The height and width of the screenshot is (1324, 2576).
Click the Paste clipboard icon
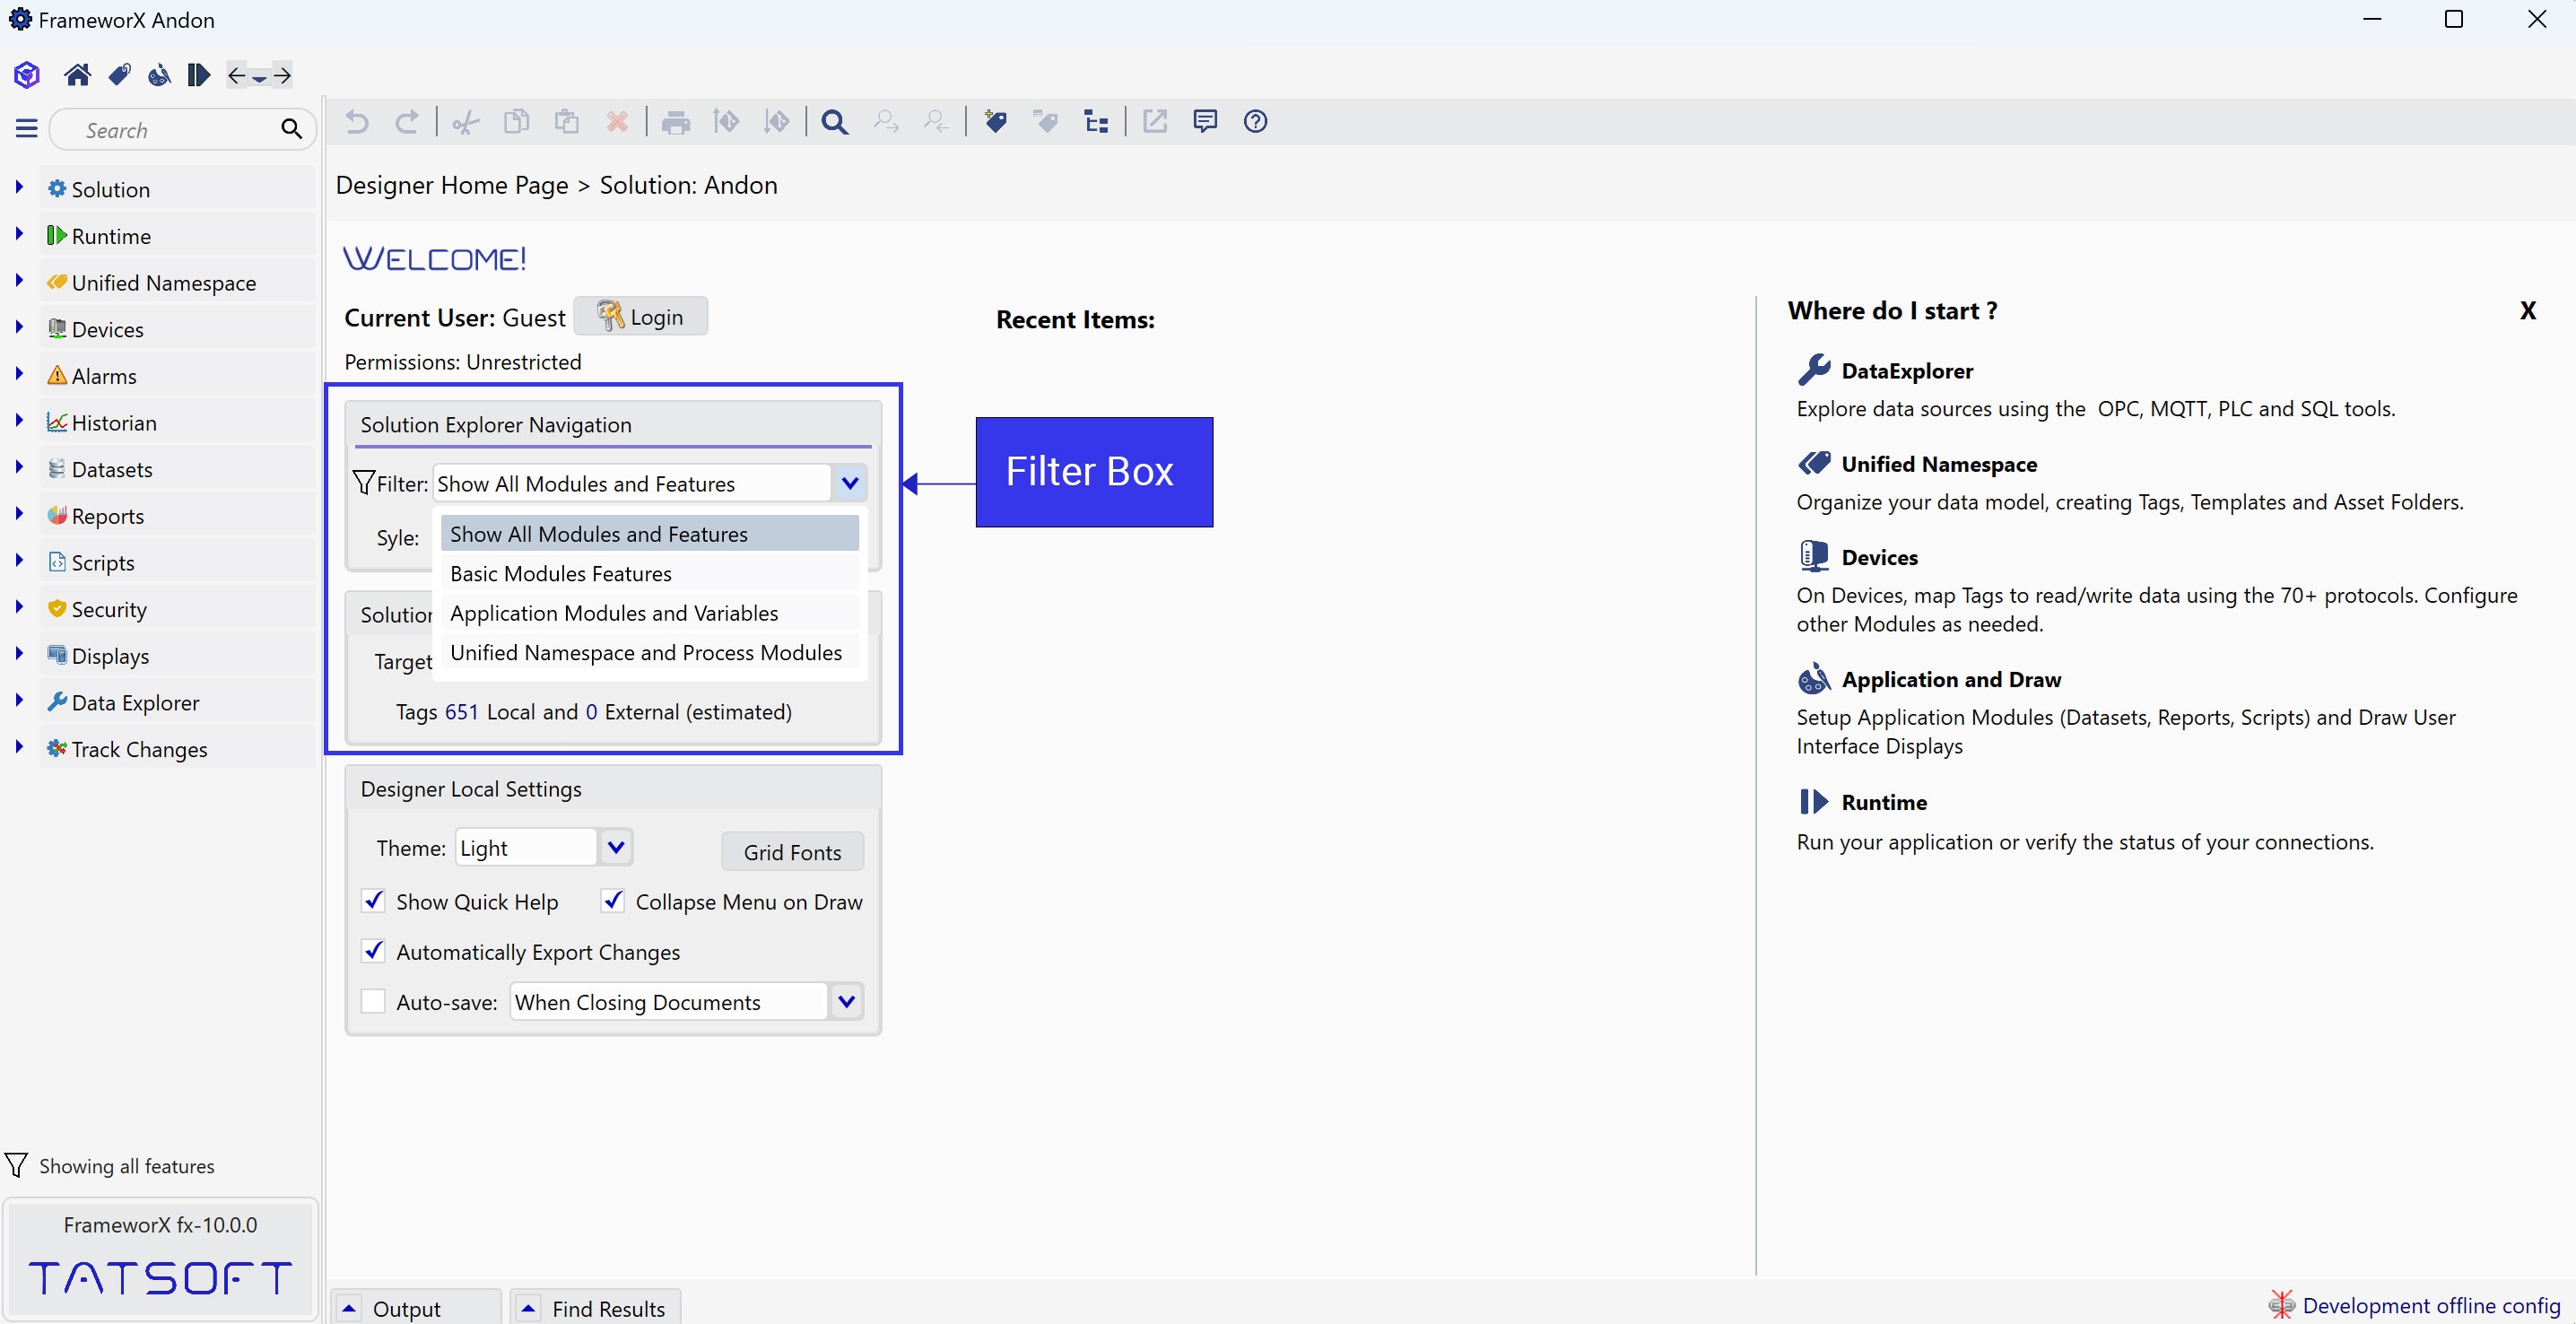[x=567, y=122]
